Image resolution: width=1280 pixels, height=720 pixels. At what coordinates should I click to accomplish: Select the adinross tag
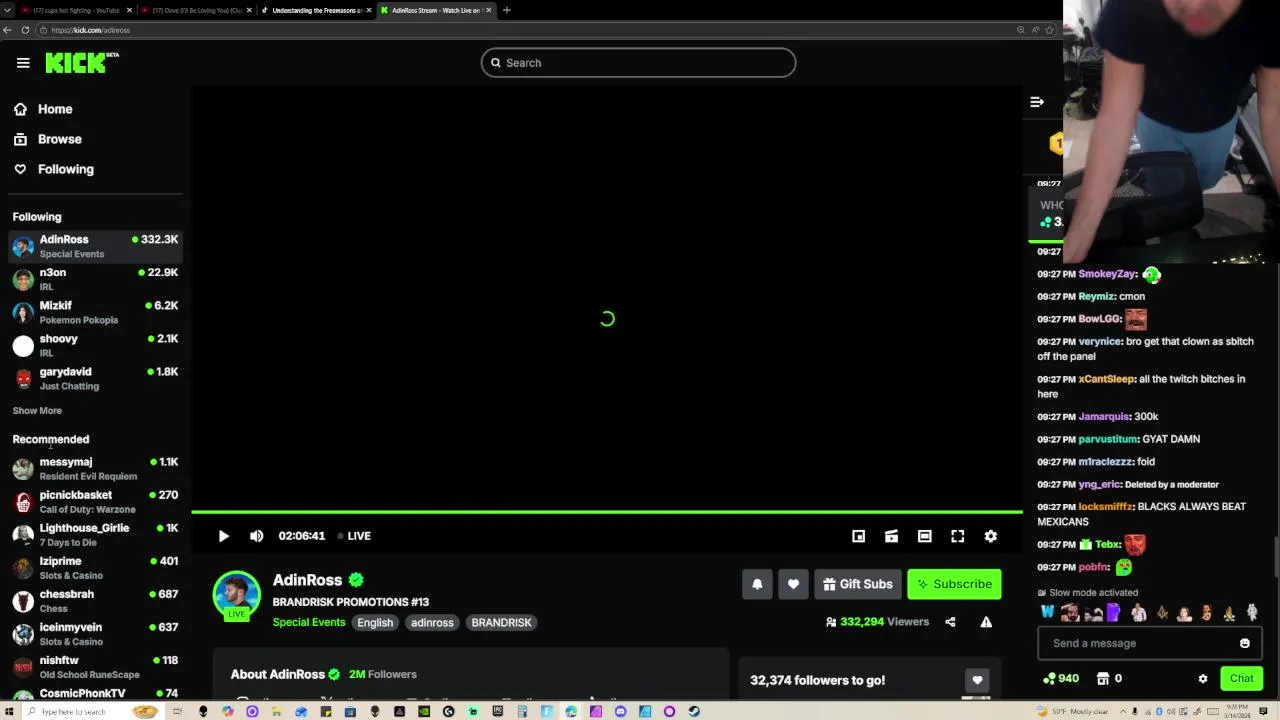point(432,622)
